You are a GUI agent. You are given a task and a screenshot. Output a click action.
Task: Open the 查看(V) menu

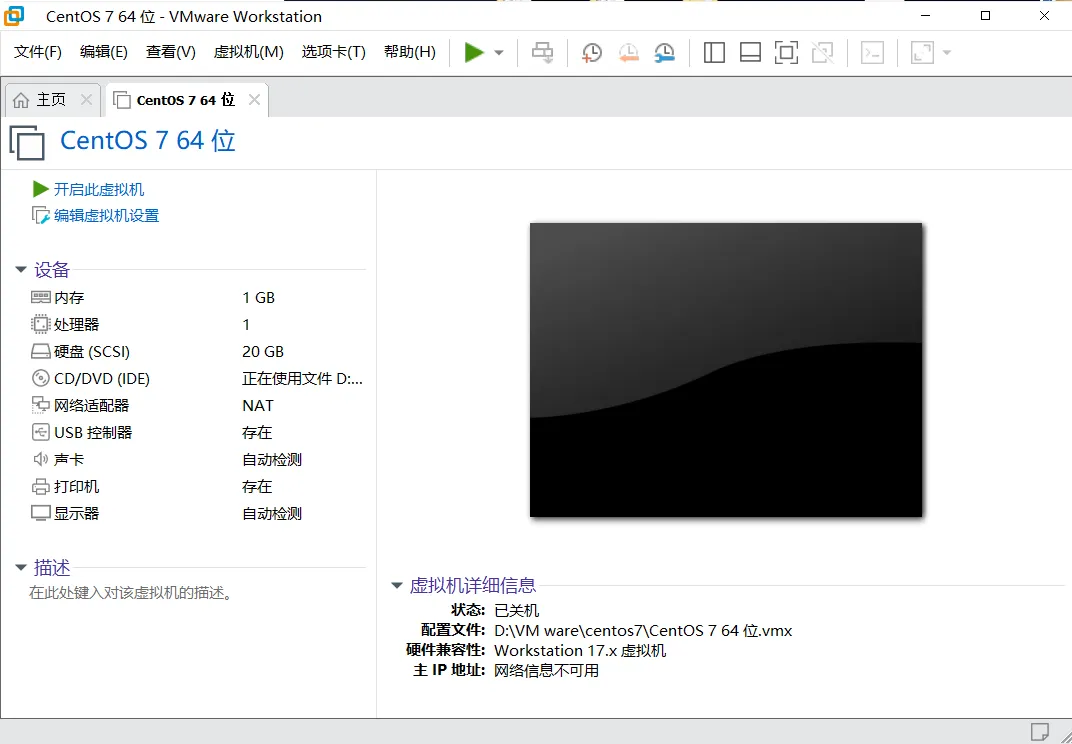point(170,52)
